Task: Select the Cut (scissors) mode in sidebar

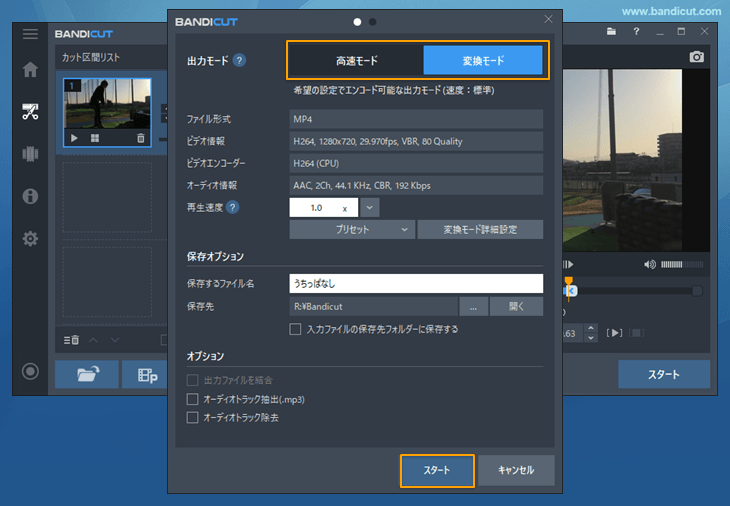Action: point(30,112)
